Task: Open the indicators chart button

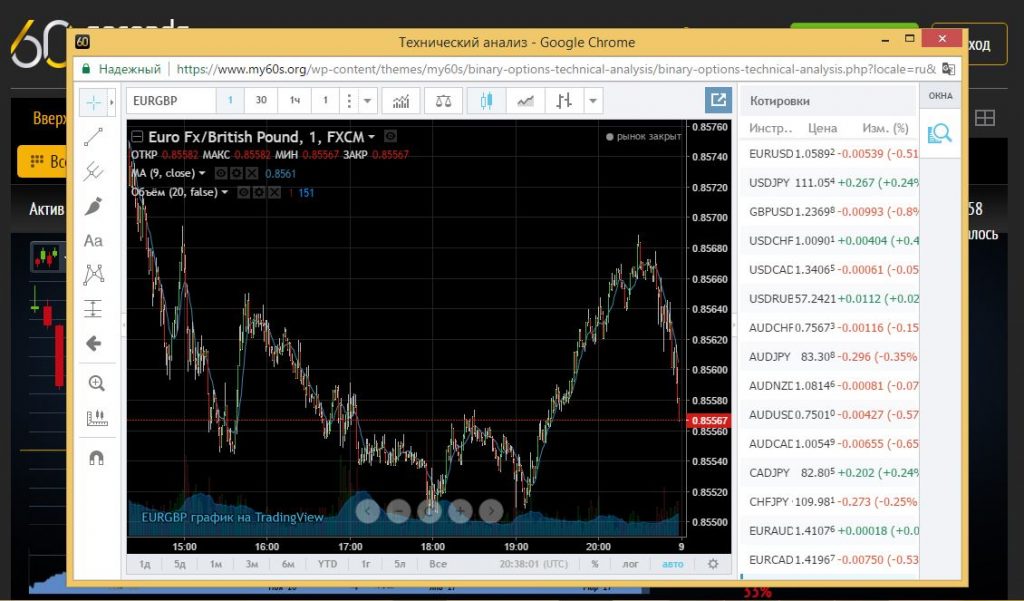Action: pyautogui.click(x=401, y=101)
